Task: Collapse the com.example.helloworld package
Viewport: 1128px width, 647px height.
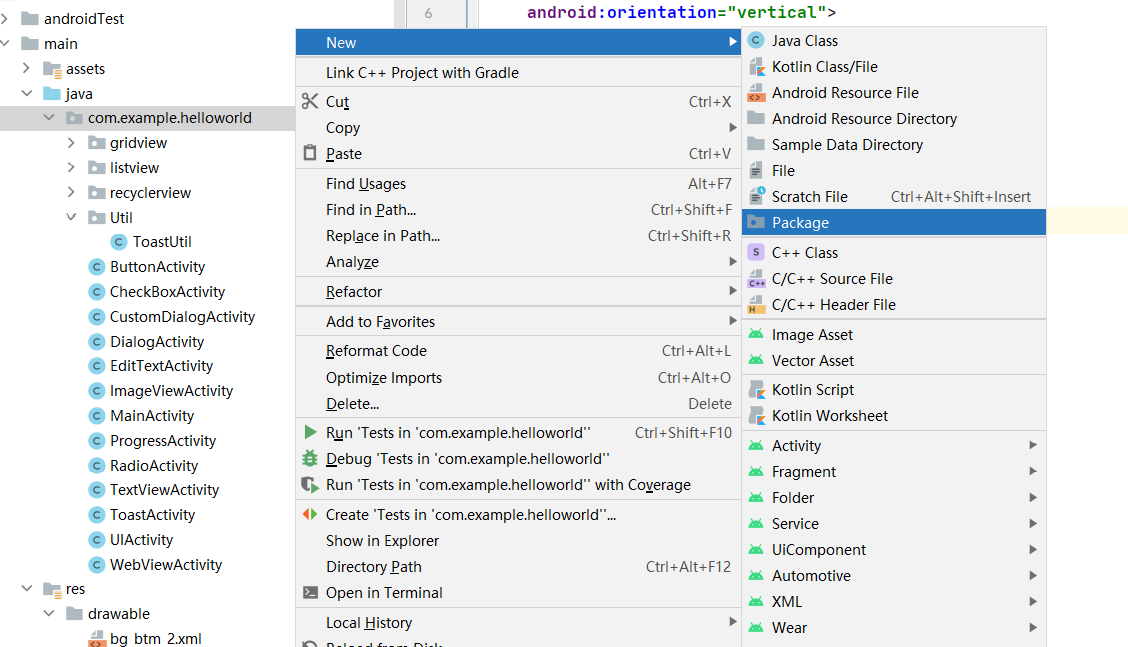Action: pos(49,118)
